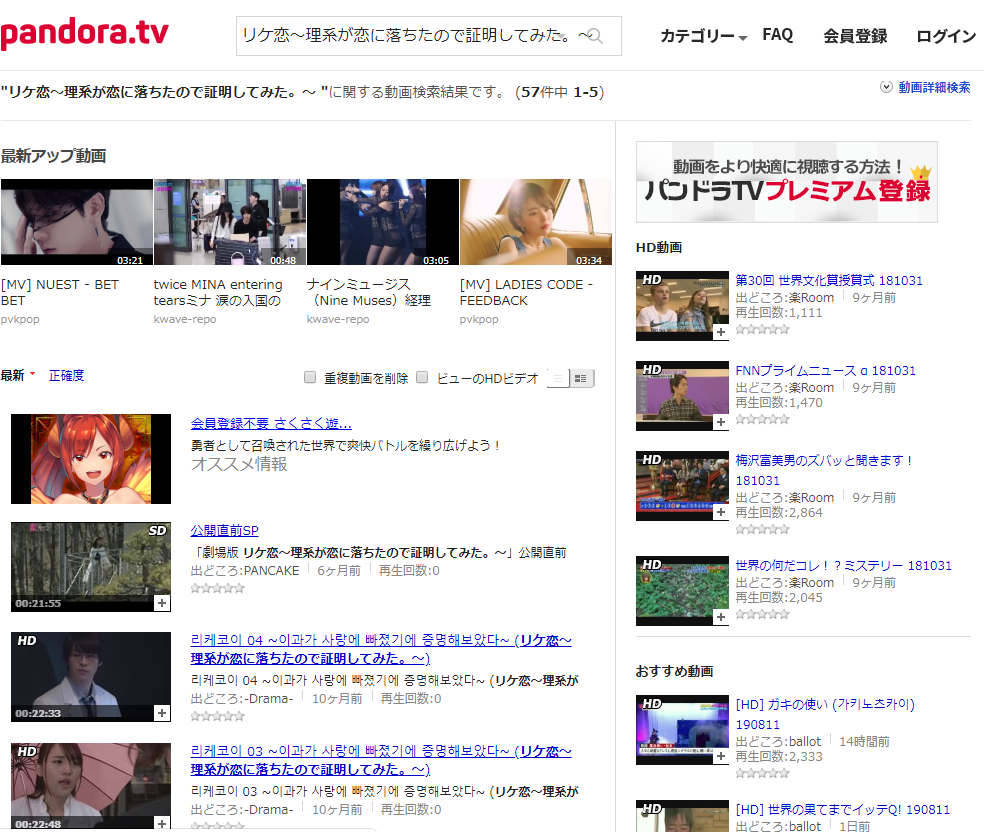Expand 動画詳細検索 advanced search
Screen dimensions: 984x832
pos(926,87)
